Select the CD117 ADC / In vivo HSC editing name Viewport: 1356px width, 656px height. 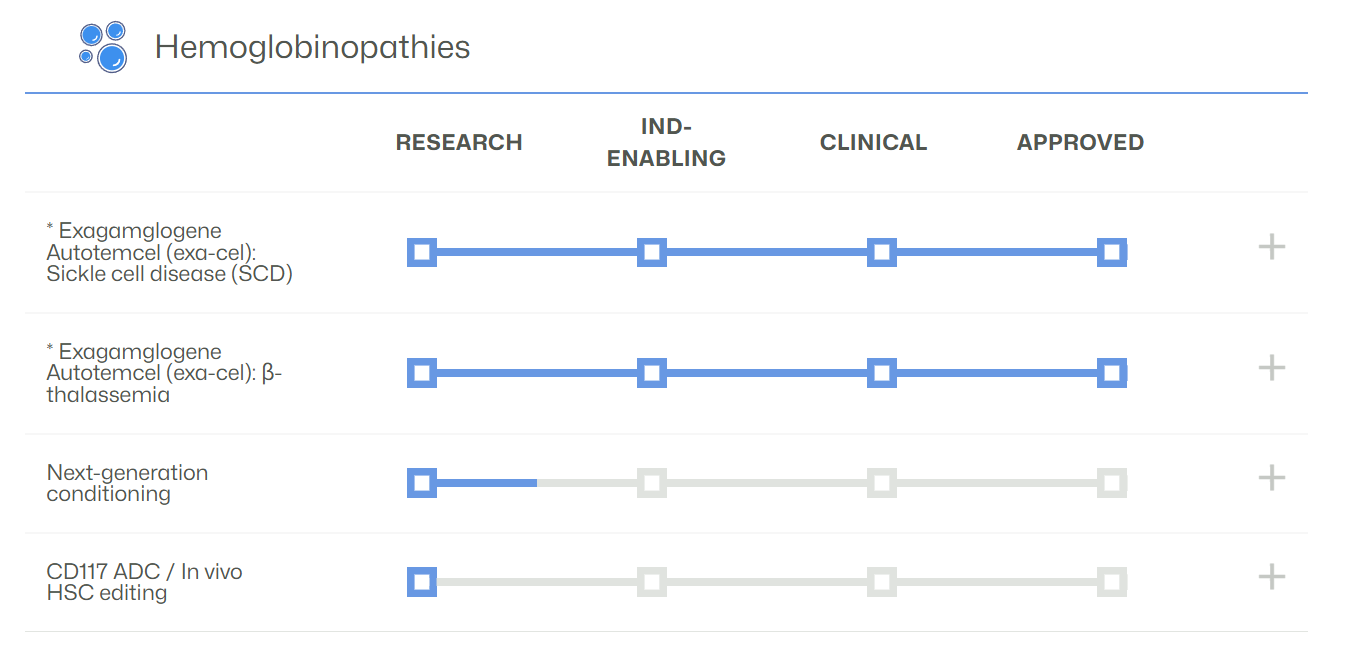[x=144, y=582]
